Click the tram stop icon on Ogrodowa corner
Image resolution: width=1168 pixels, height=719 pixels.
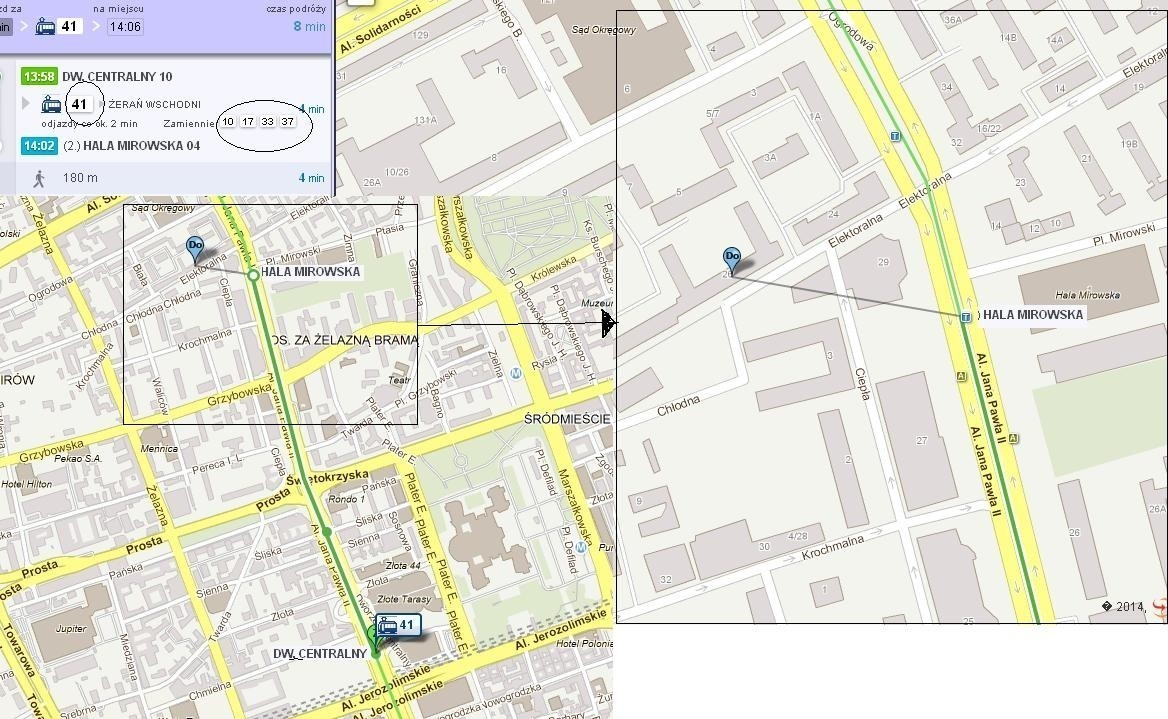(x=895, y=136)
